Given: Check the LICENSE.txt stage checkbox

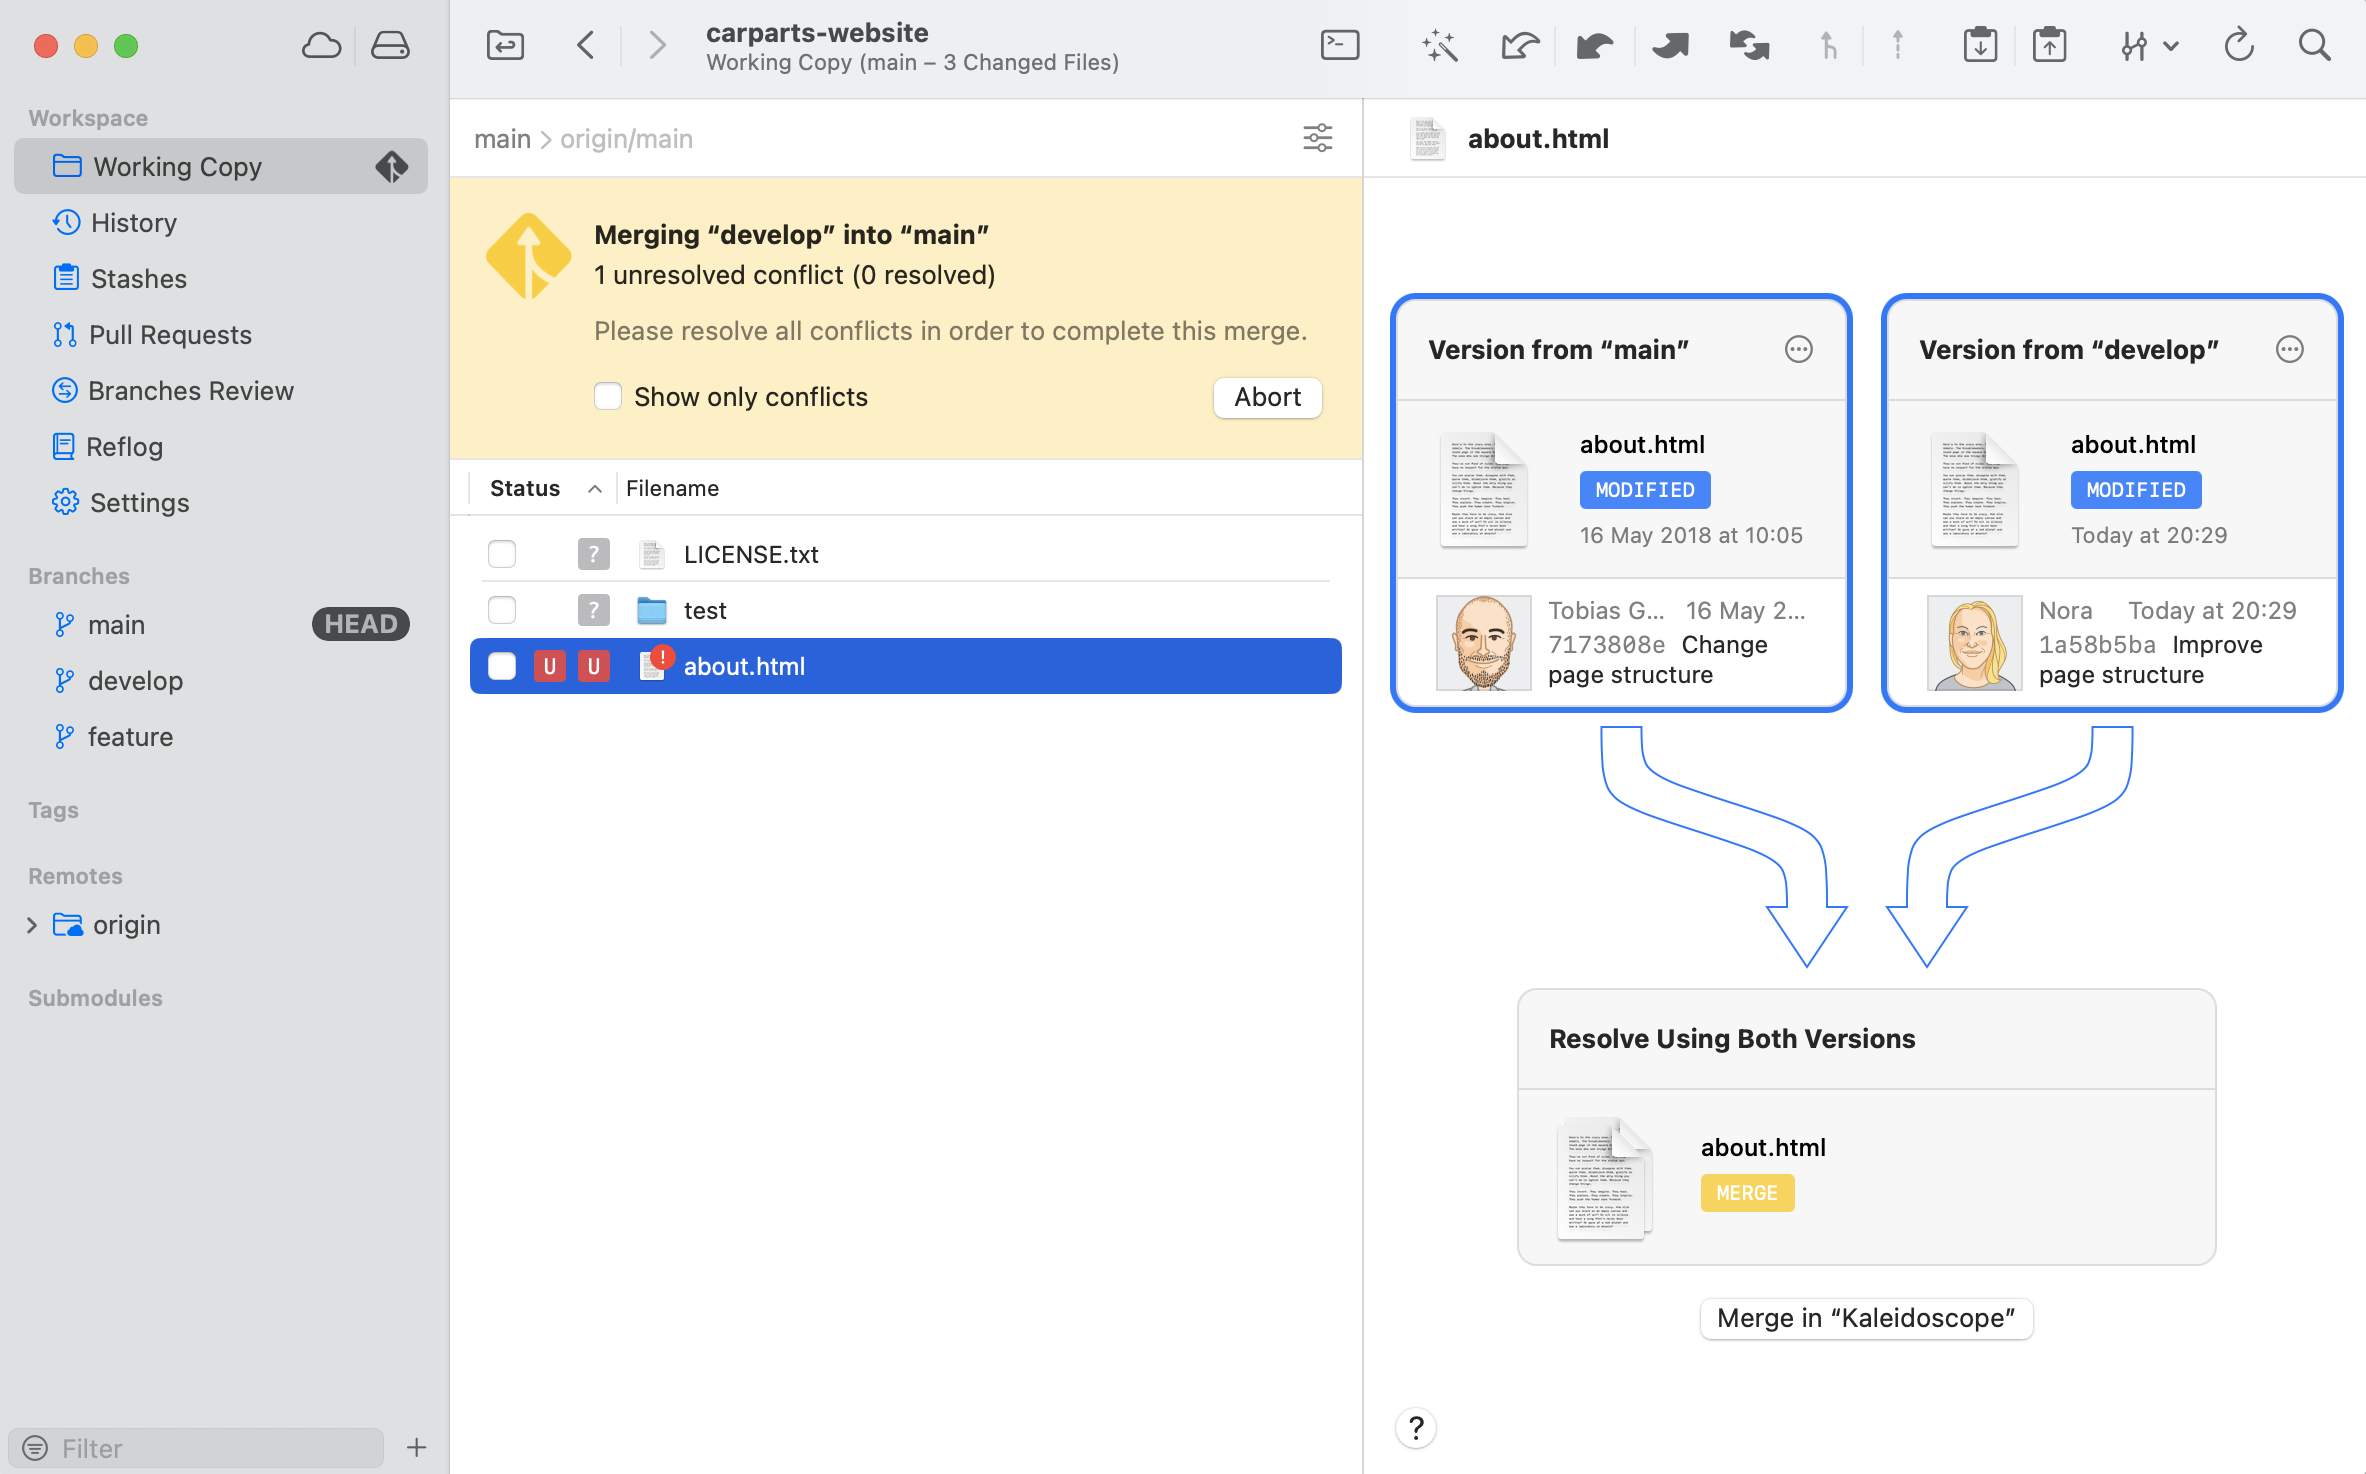Looking at the screenshot, I should tap(502, 554).
